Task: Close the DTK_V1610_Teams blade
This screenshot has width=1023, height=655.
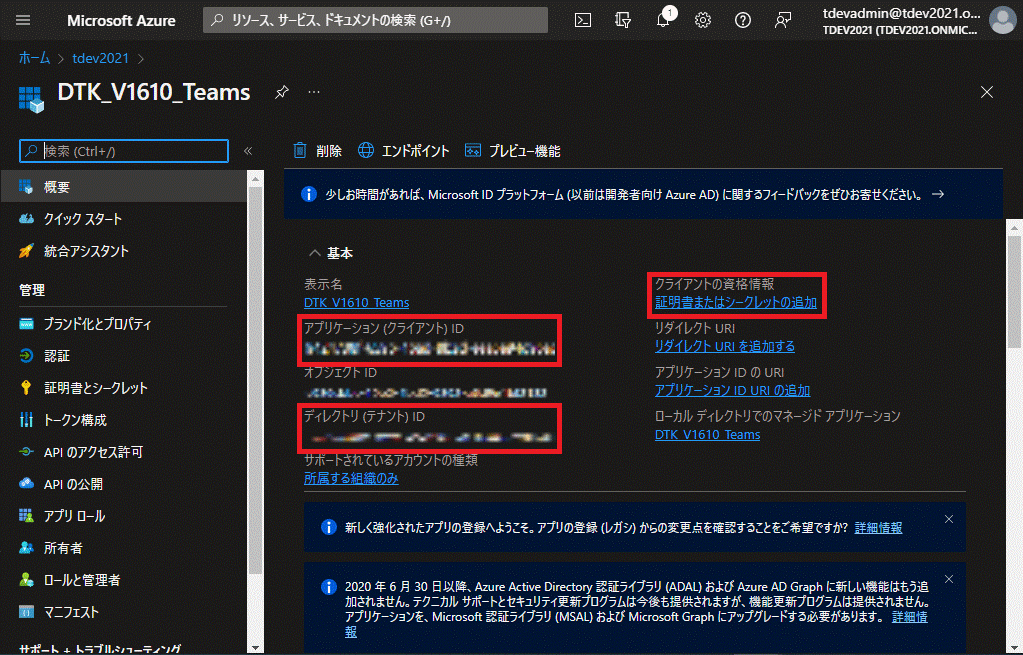Action: (986, 92)
